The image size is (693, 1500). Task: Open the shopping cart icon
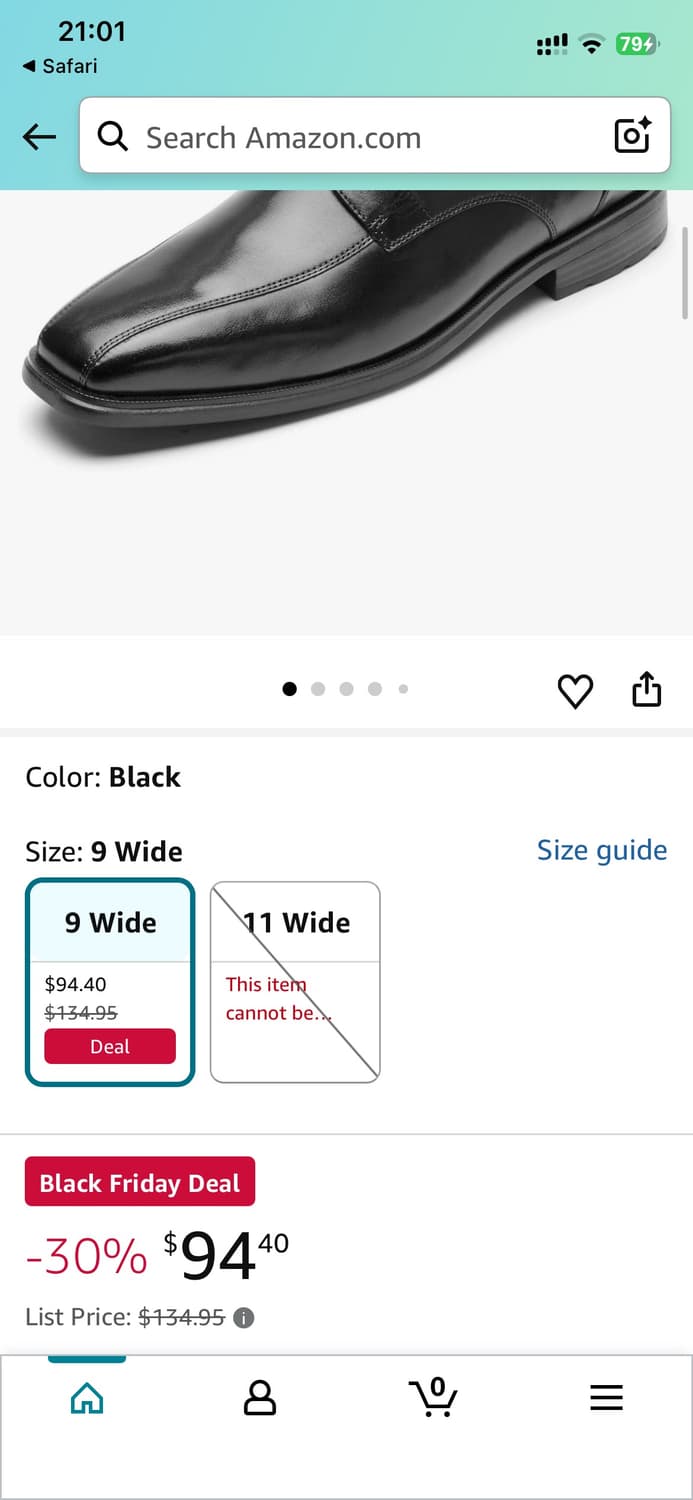[x=433, y=1396]
